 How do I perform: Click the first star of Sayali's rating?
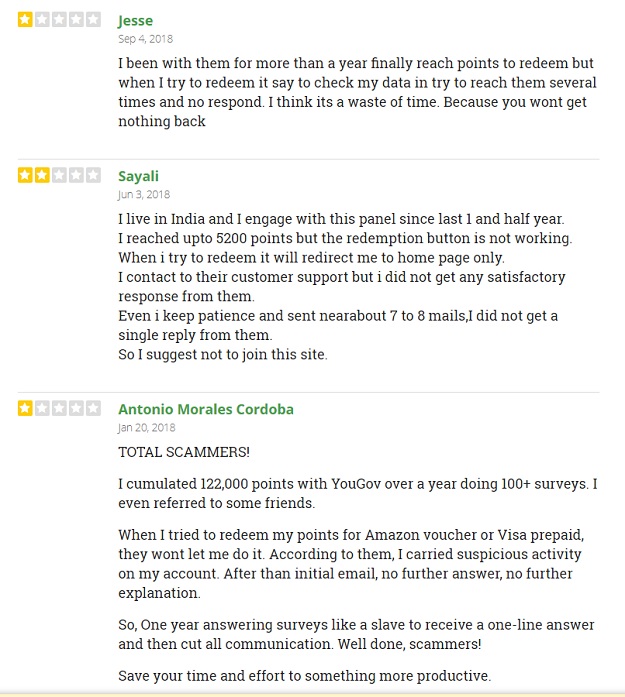[25, 175]
